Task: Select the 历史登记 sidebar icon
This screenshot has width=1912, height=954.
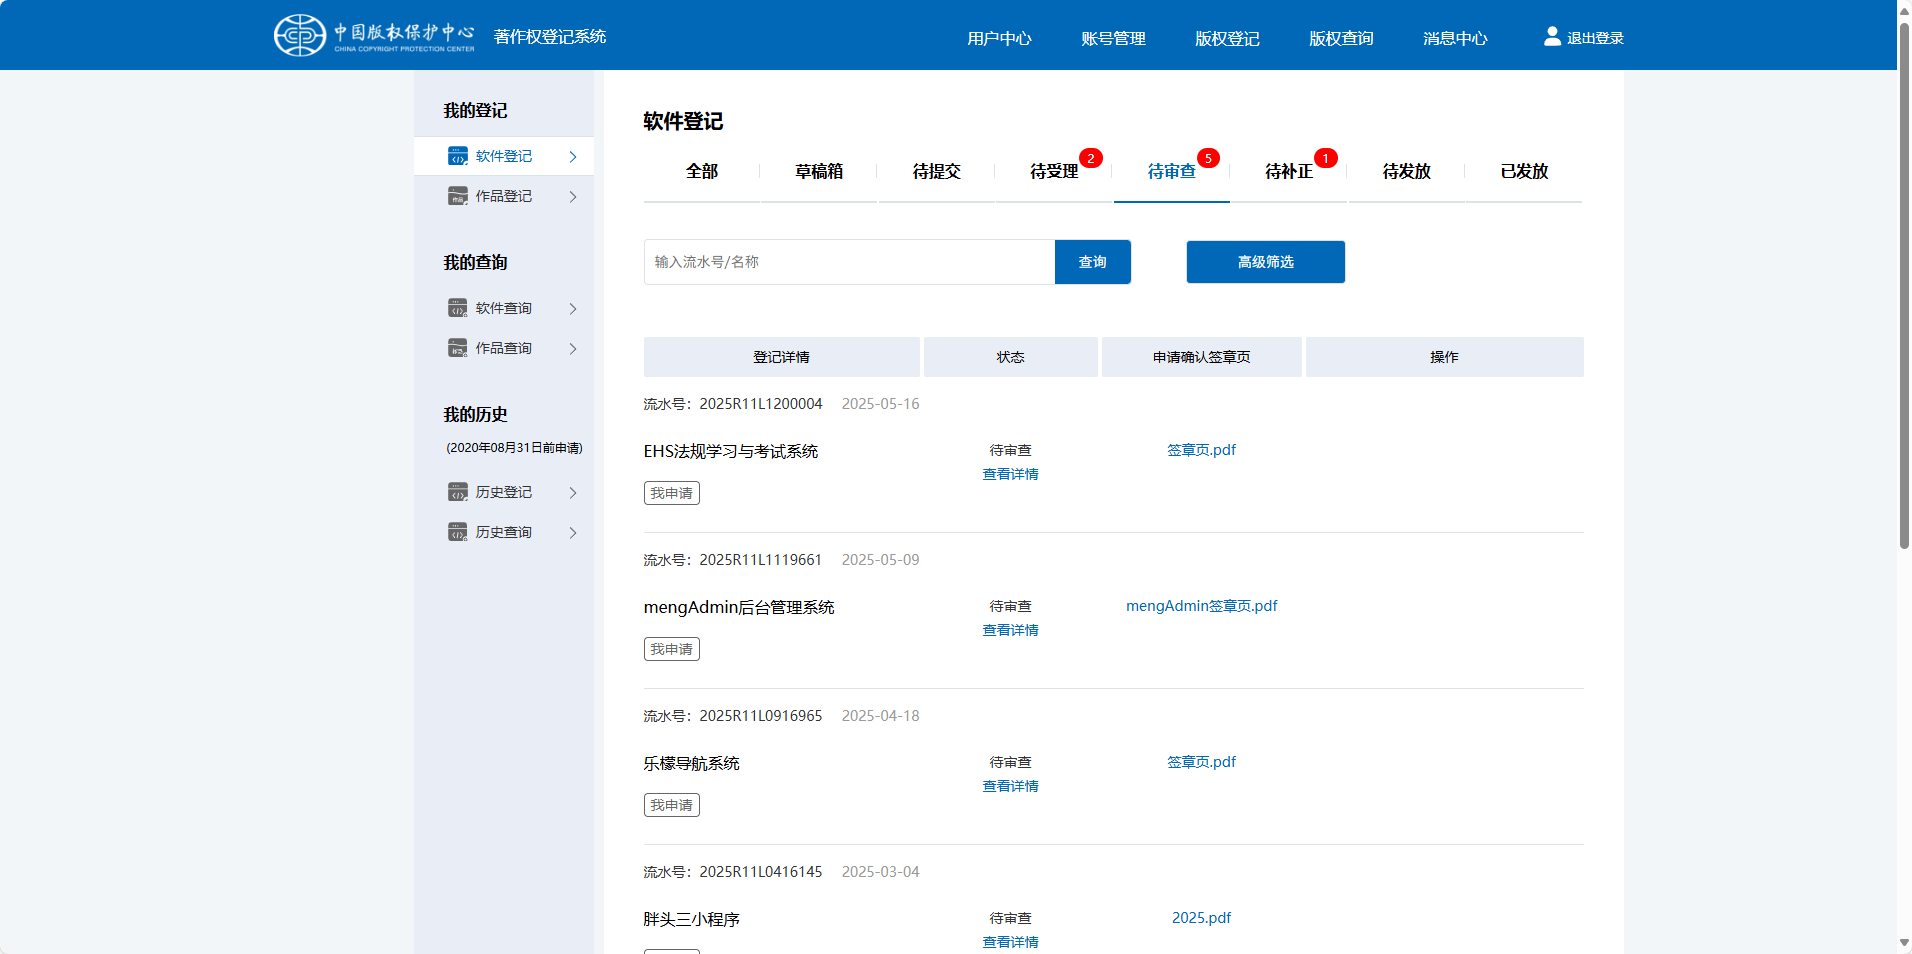Action: [x=458, y=492]
